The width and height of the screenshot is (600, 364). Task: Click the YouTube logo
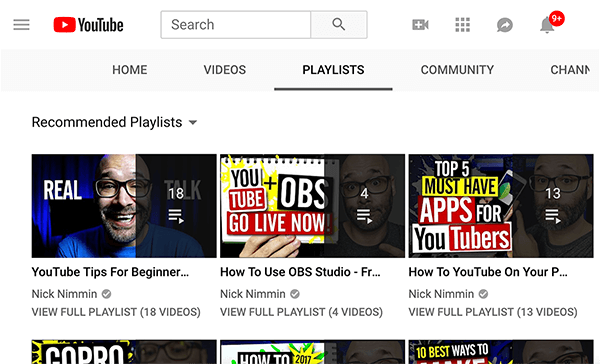coord(88,25)
